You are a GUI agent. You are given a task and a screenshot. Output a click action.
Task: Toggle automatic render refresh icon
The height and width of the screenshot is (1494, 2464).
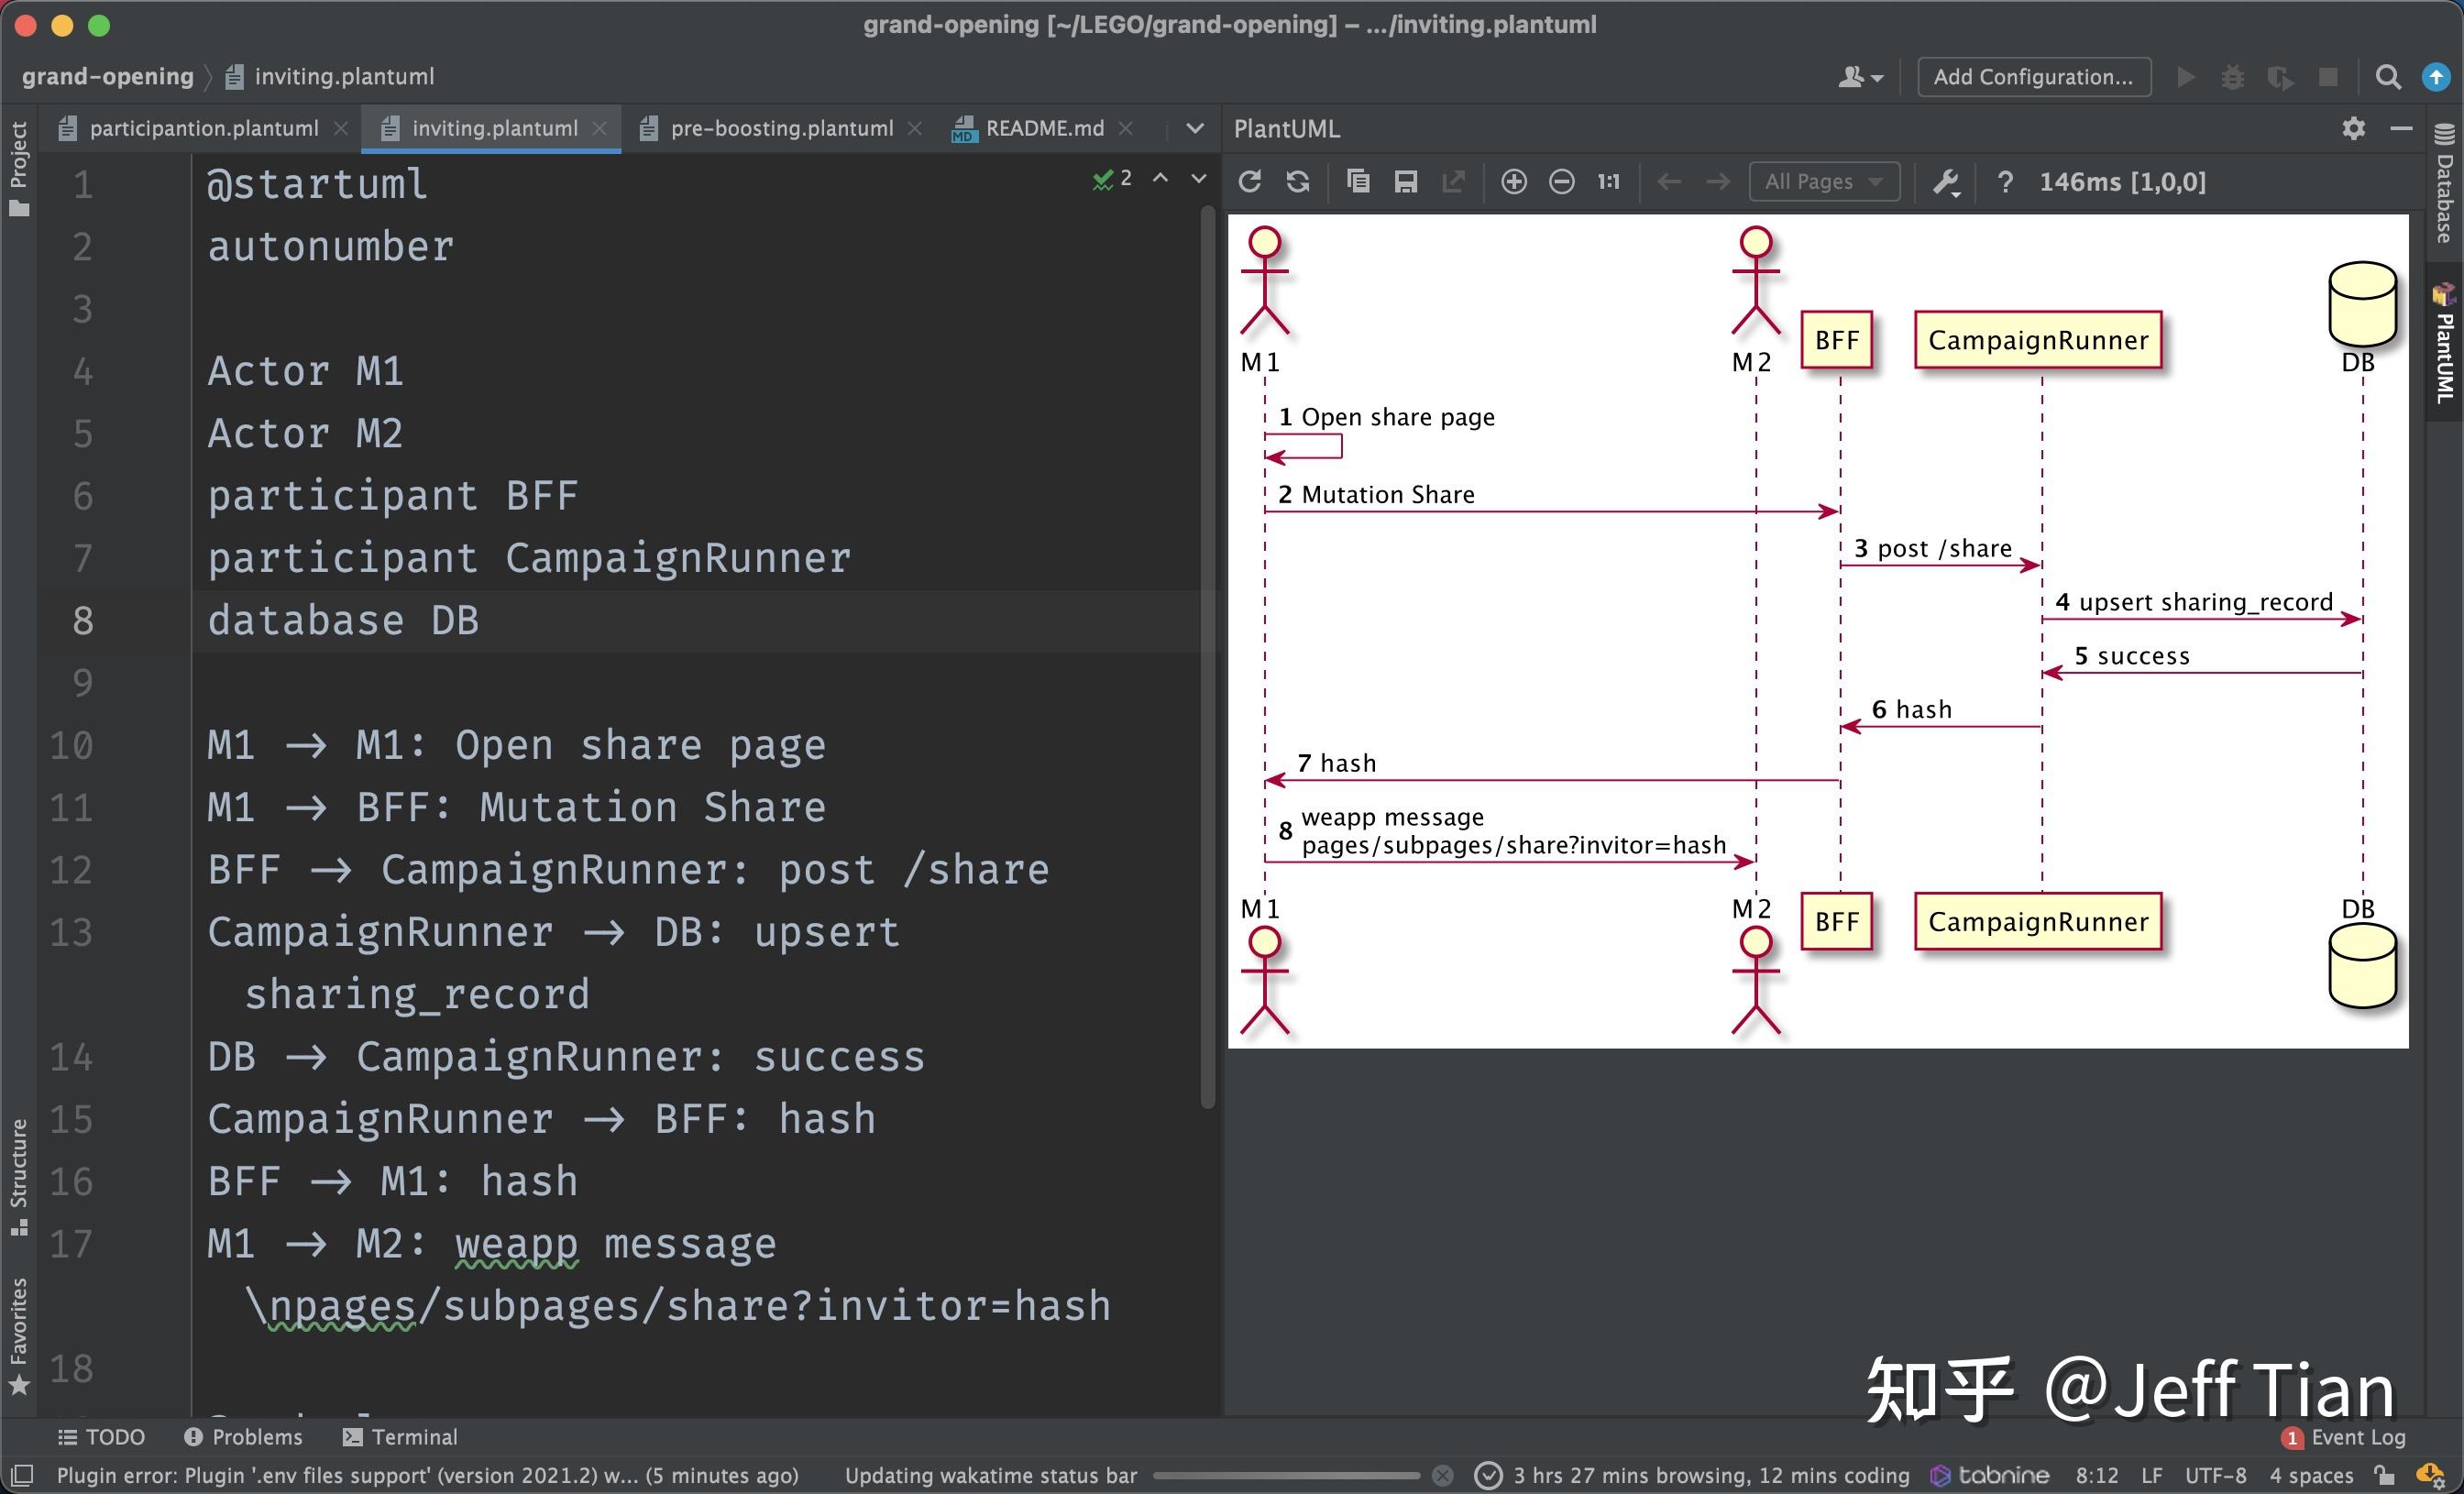point(1298,181)
